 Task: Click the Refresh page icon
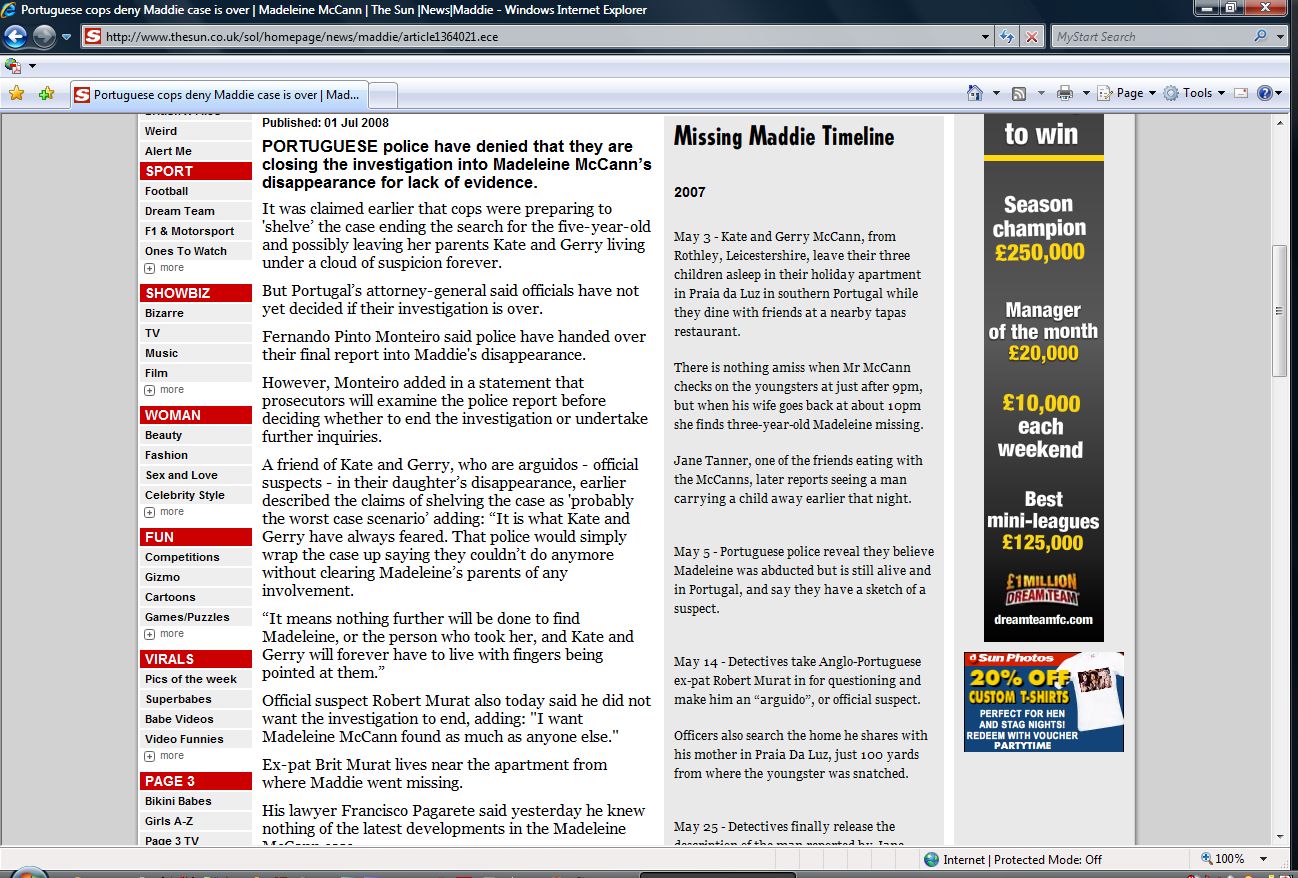pos(1008,37)
